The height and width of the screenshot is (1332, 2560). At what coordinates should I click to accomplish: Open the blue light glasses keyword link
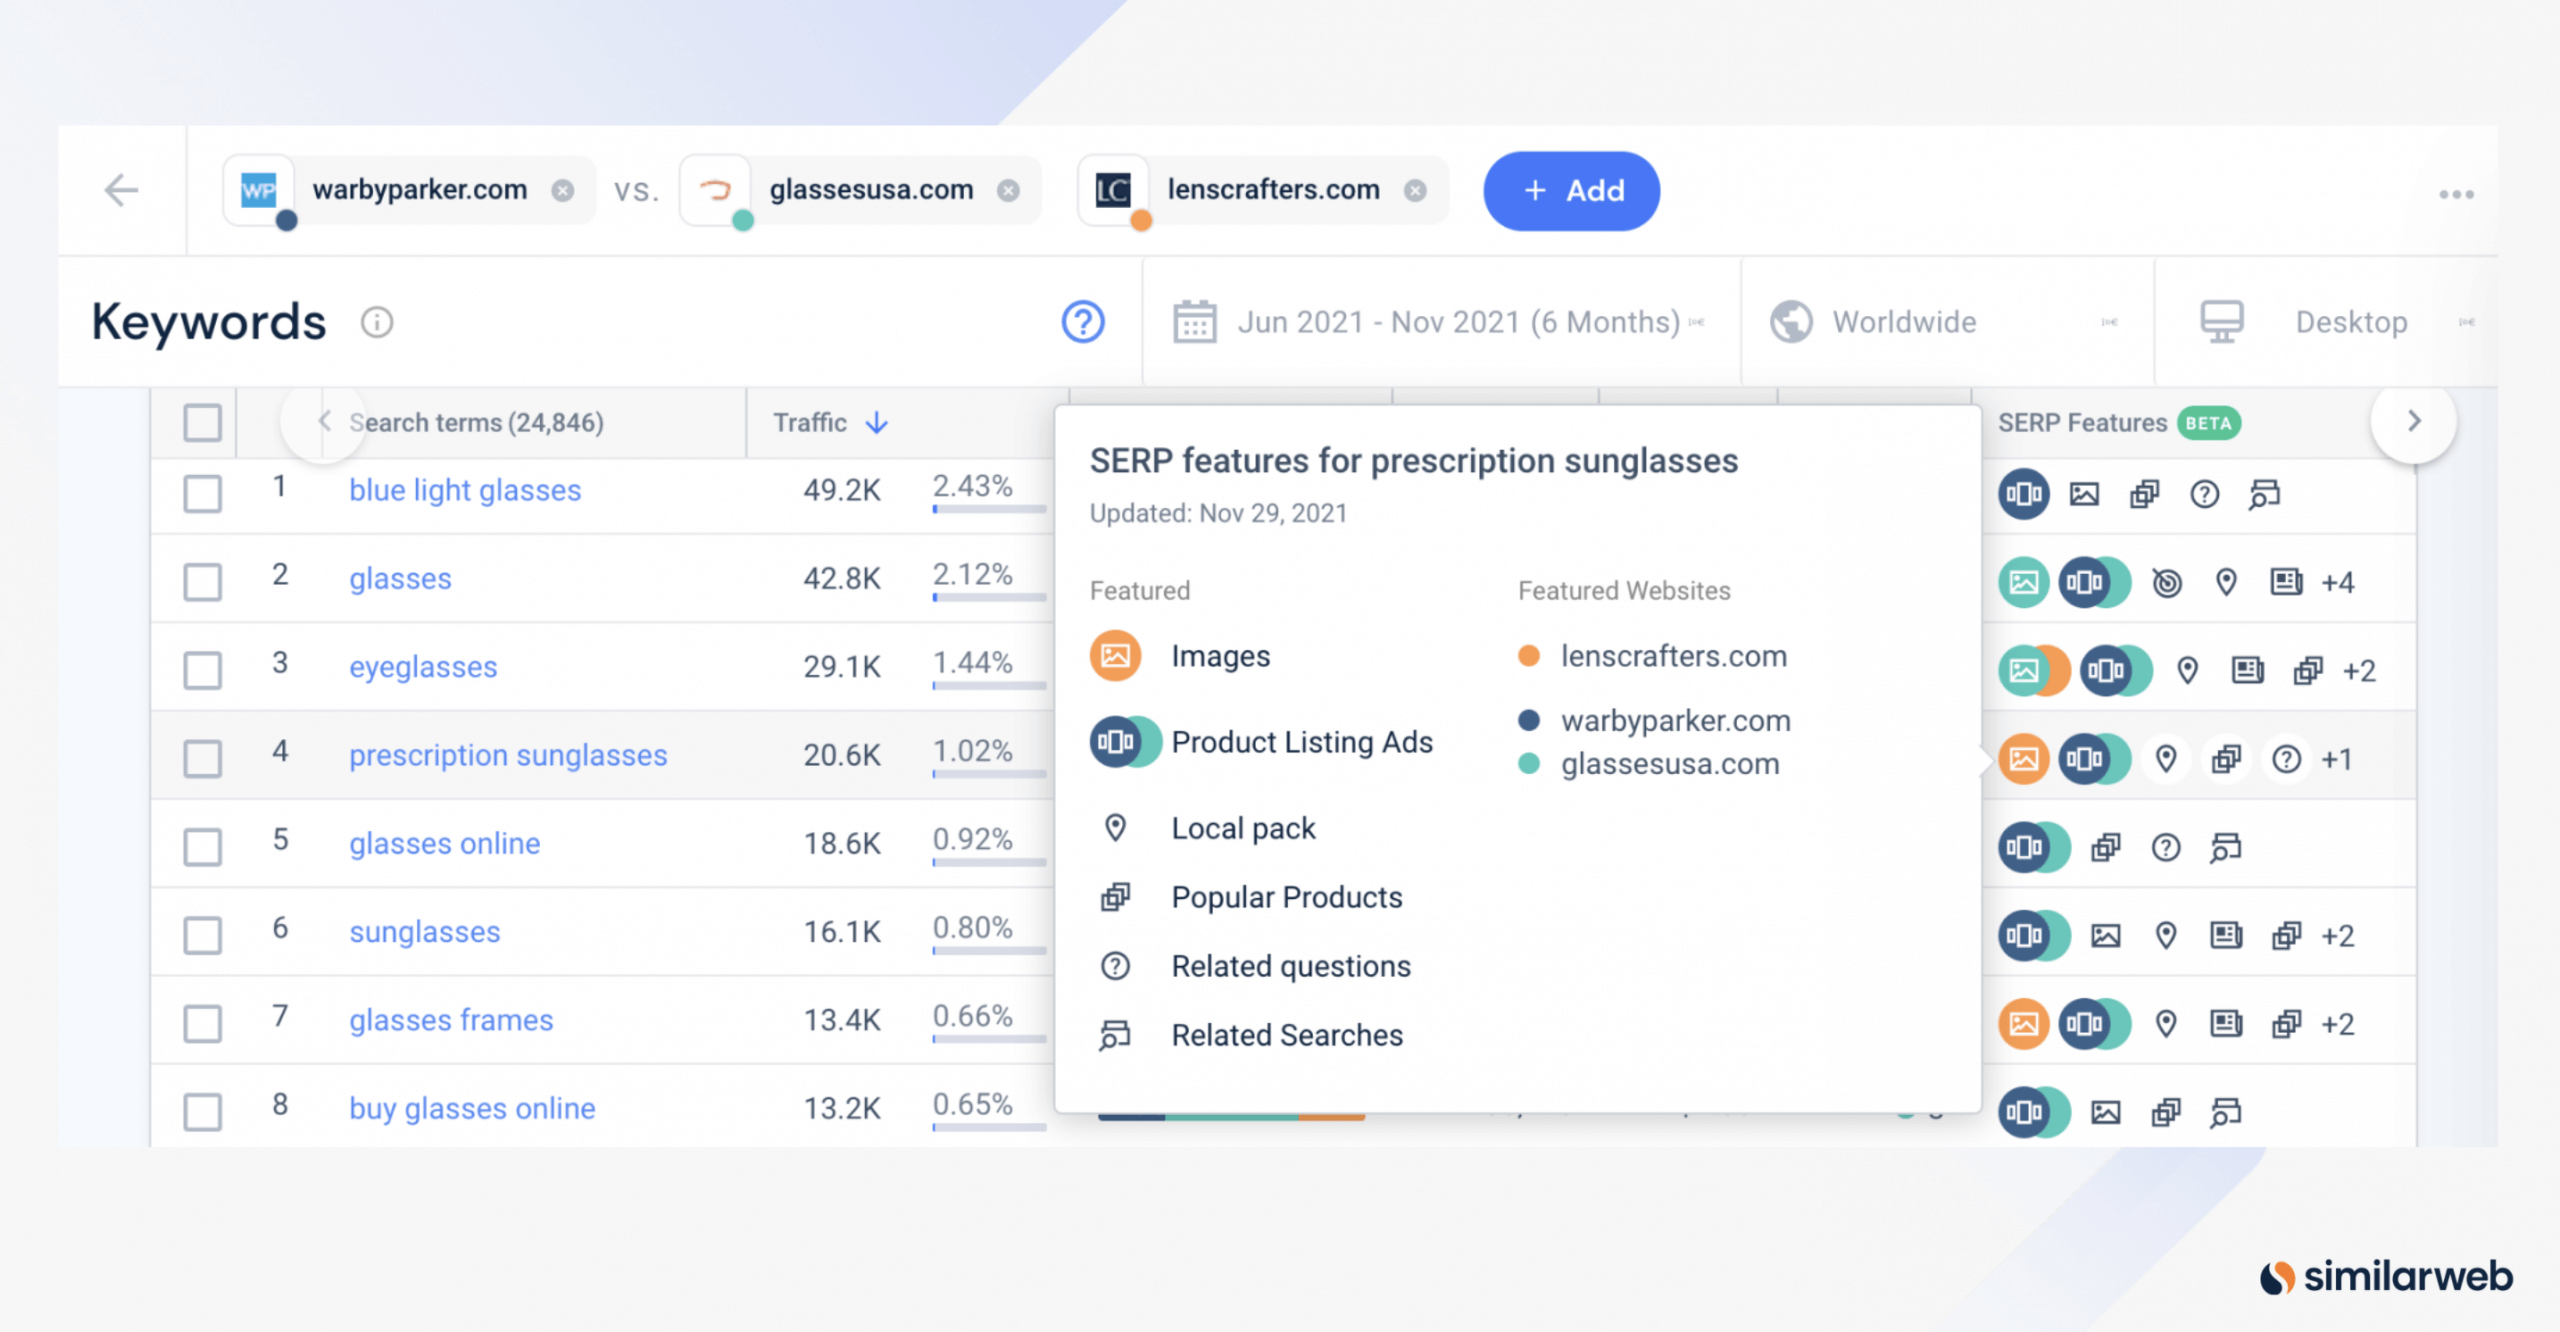[465, 490]
